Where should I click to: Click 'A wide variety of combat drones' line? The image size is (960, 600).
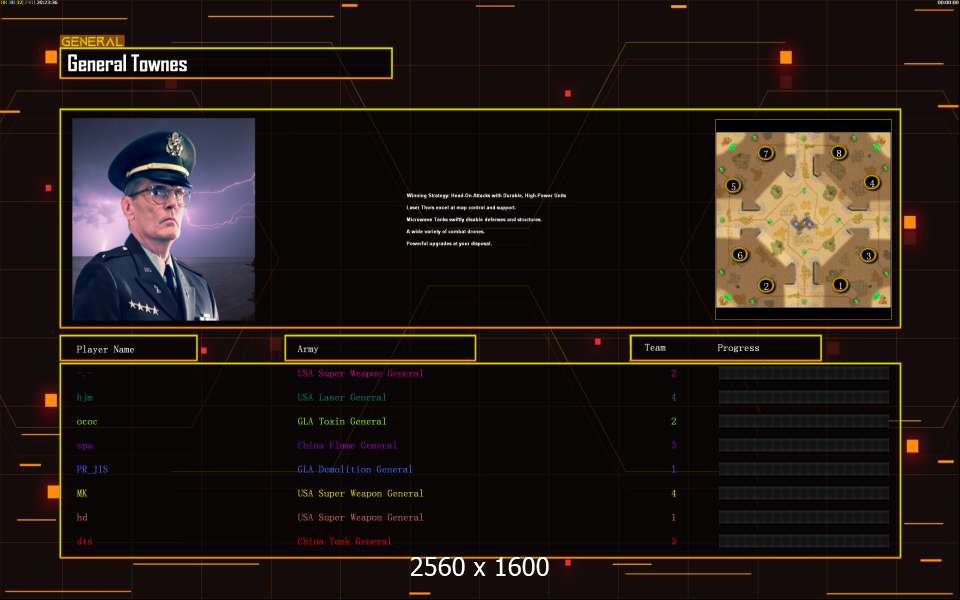(x=445, y=231)
